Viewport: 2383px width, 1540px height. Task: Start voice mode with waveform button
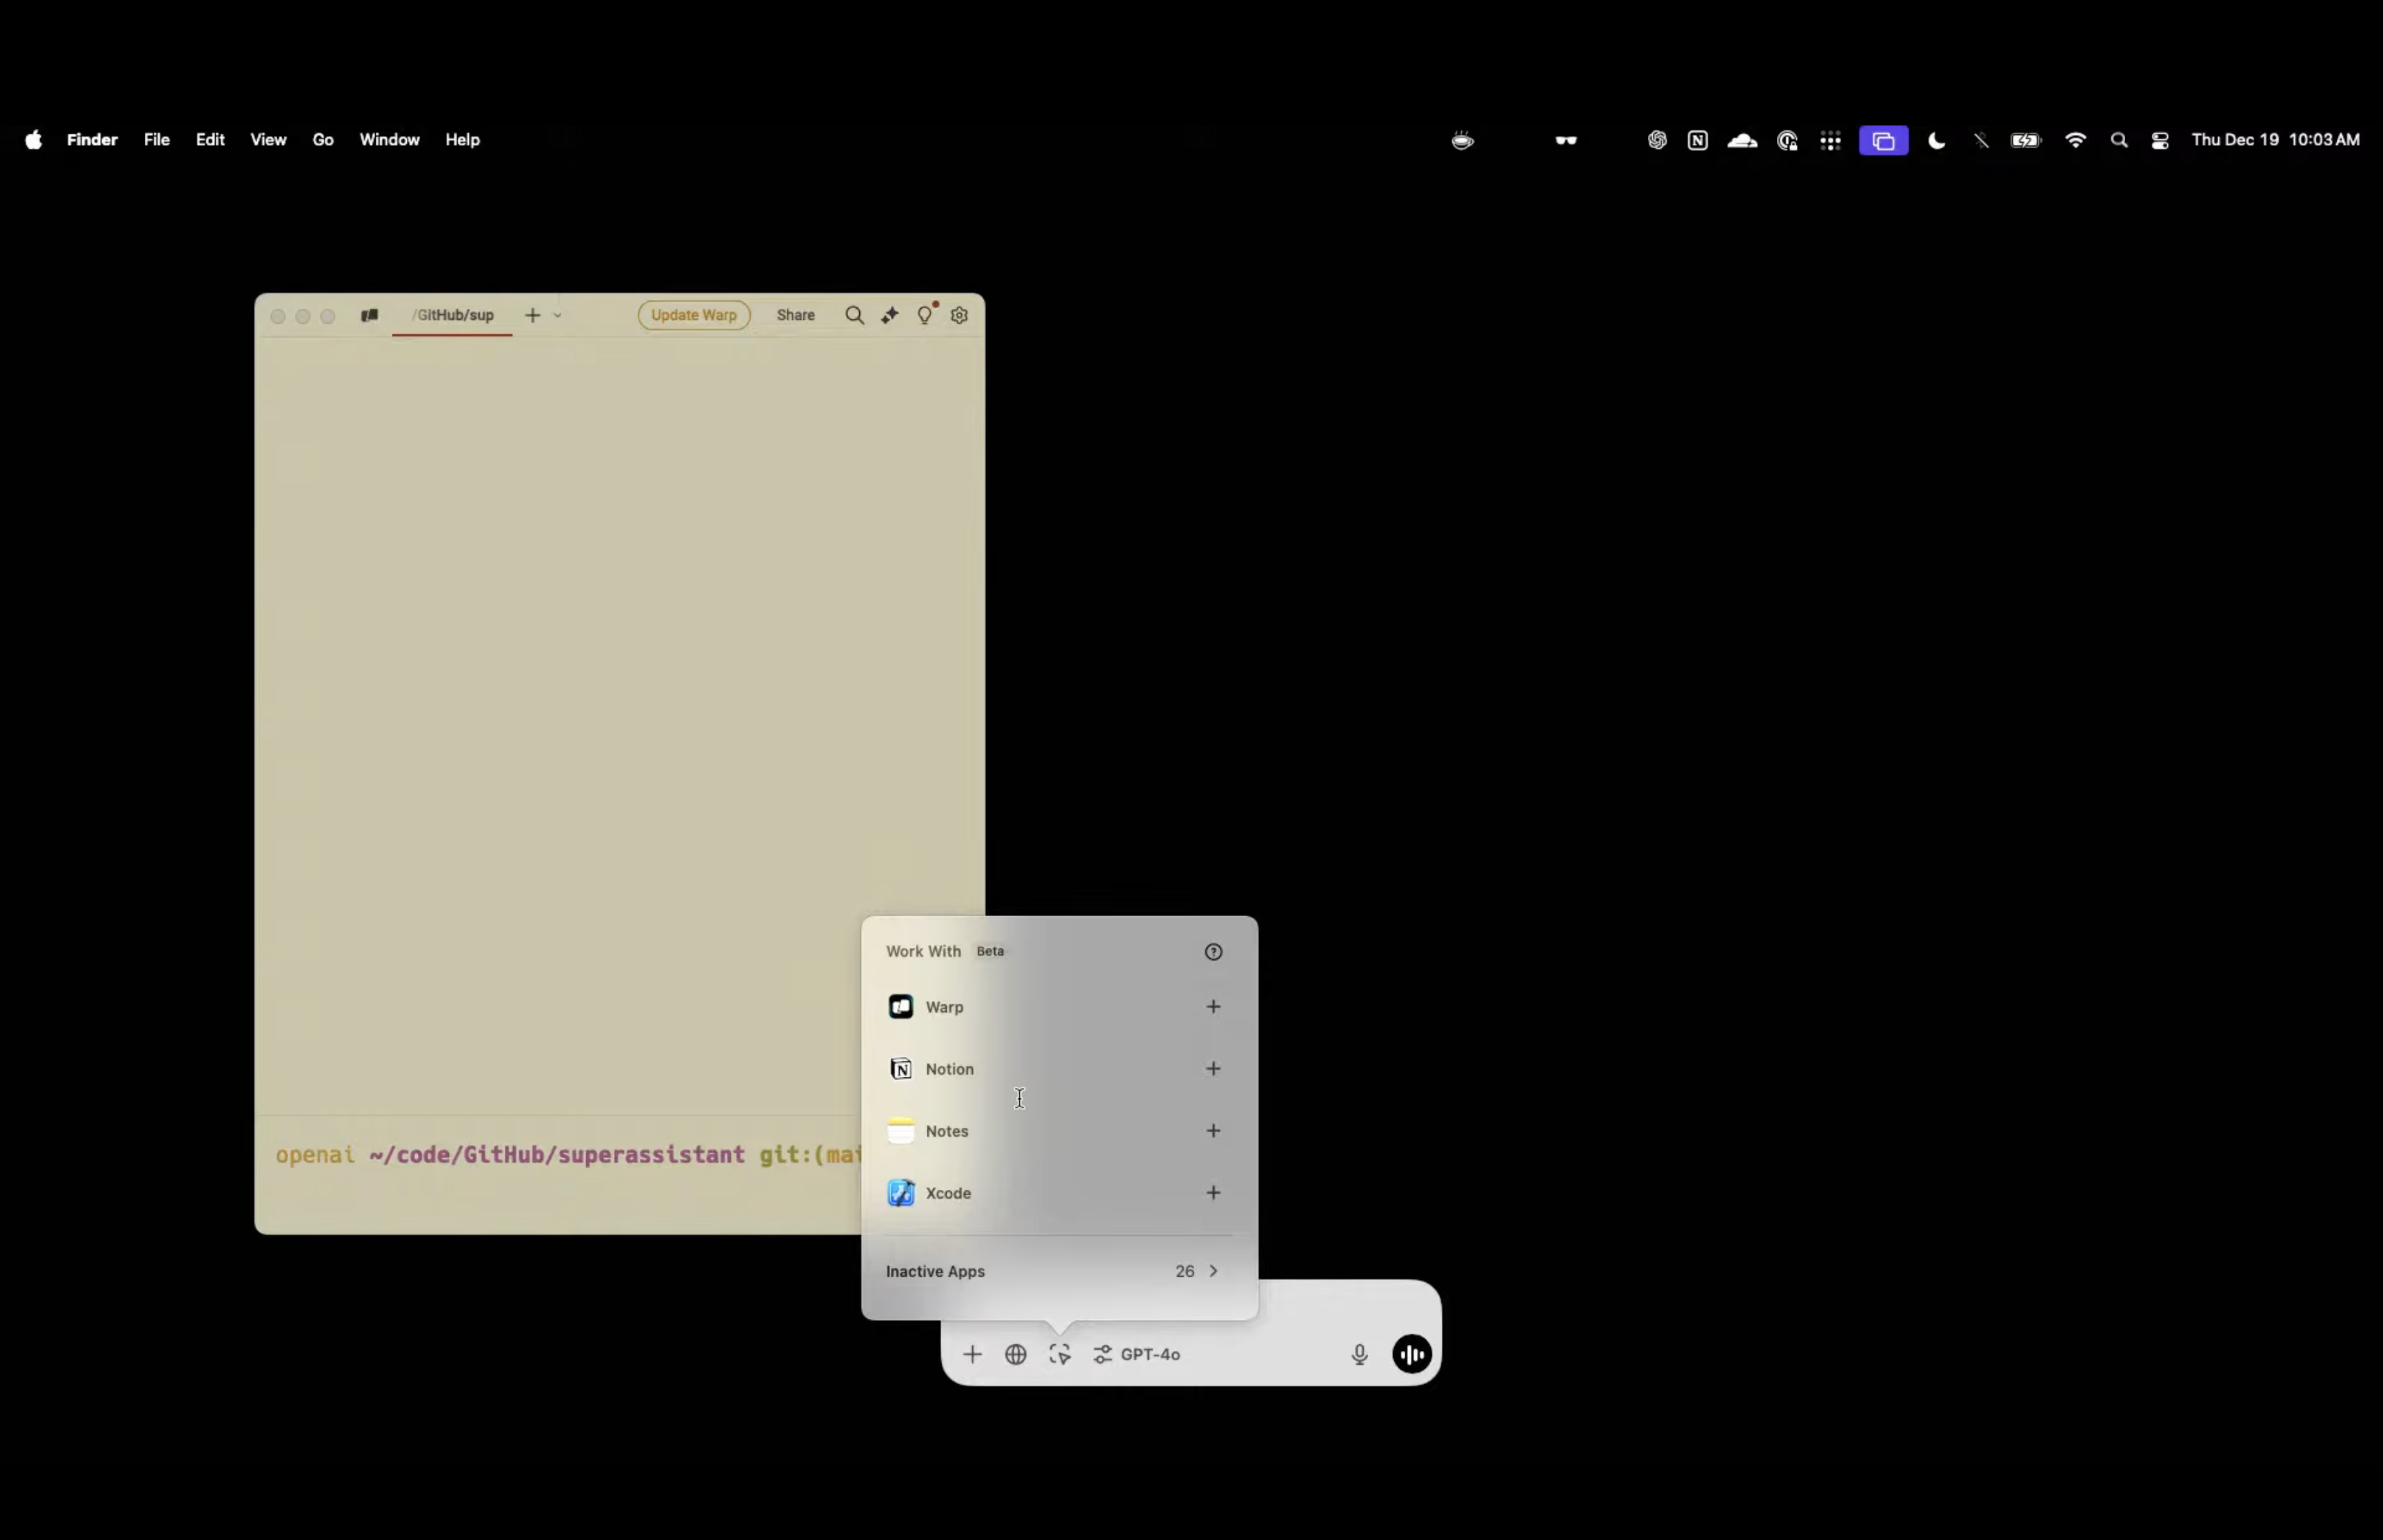click(x=1411, y=1355)
